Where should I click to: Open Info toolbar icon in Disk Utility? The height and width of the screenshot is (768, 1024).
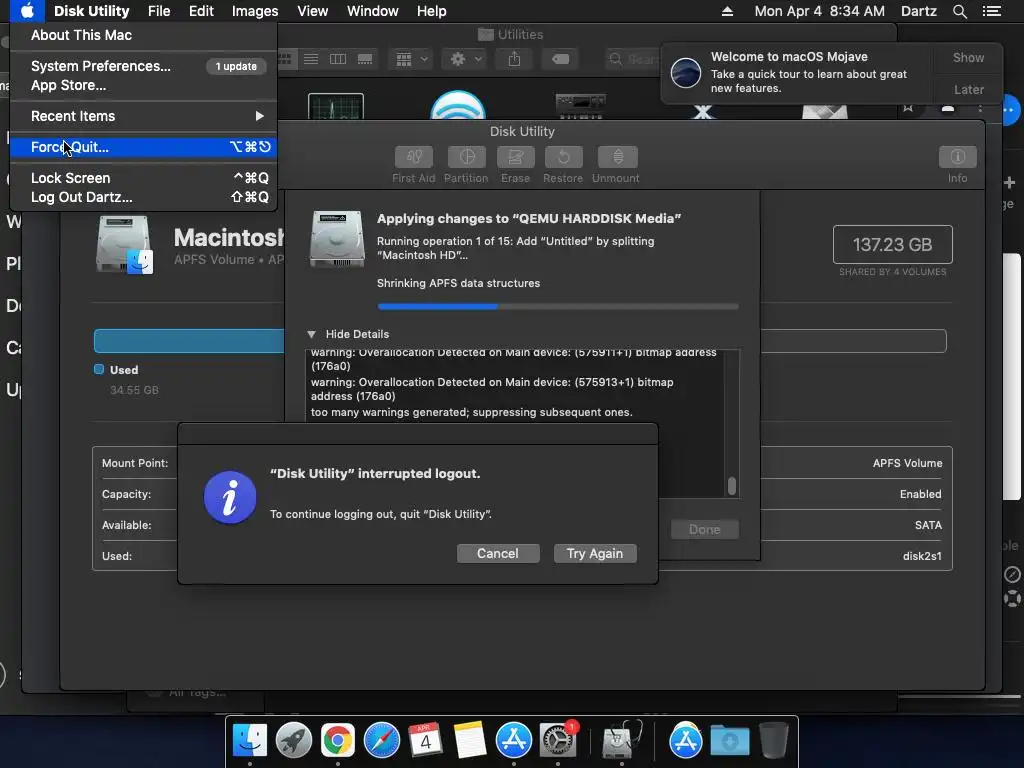(x=957, y=157)
